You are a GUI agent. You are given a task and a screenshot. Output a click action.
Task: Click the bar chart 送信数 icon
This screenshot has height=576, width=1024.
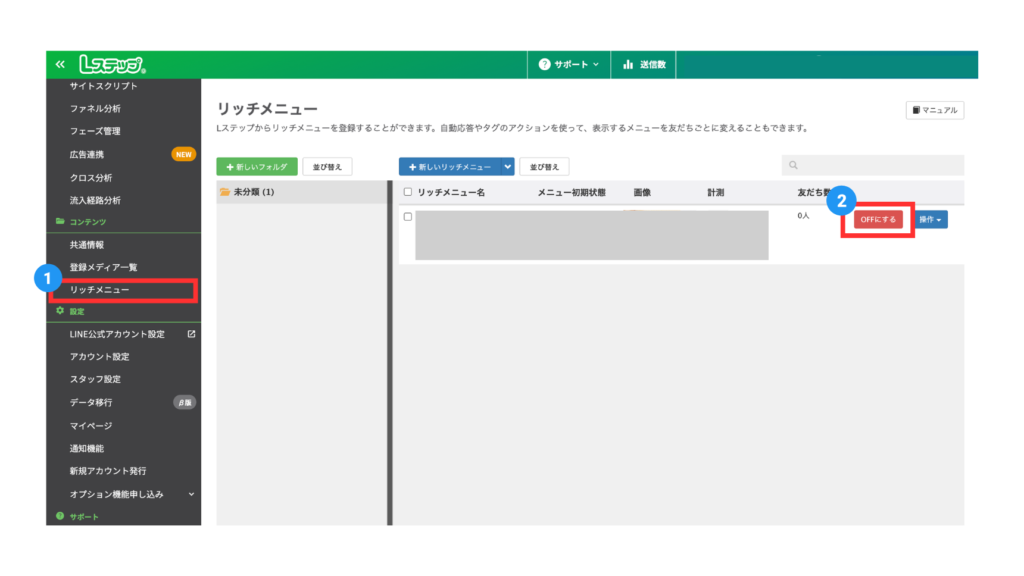point(628,65)
